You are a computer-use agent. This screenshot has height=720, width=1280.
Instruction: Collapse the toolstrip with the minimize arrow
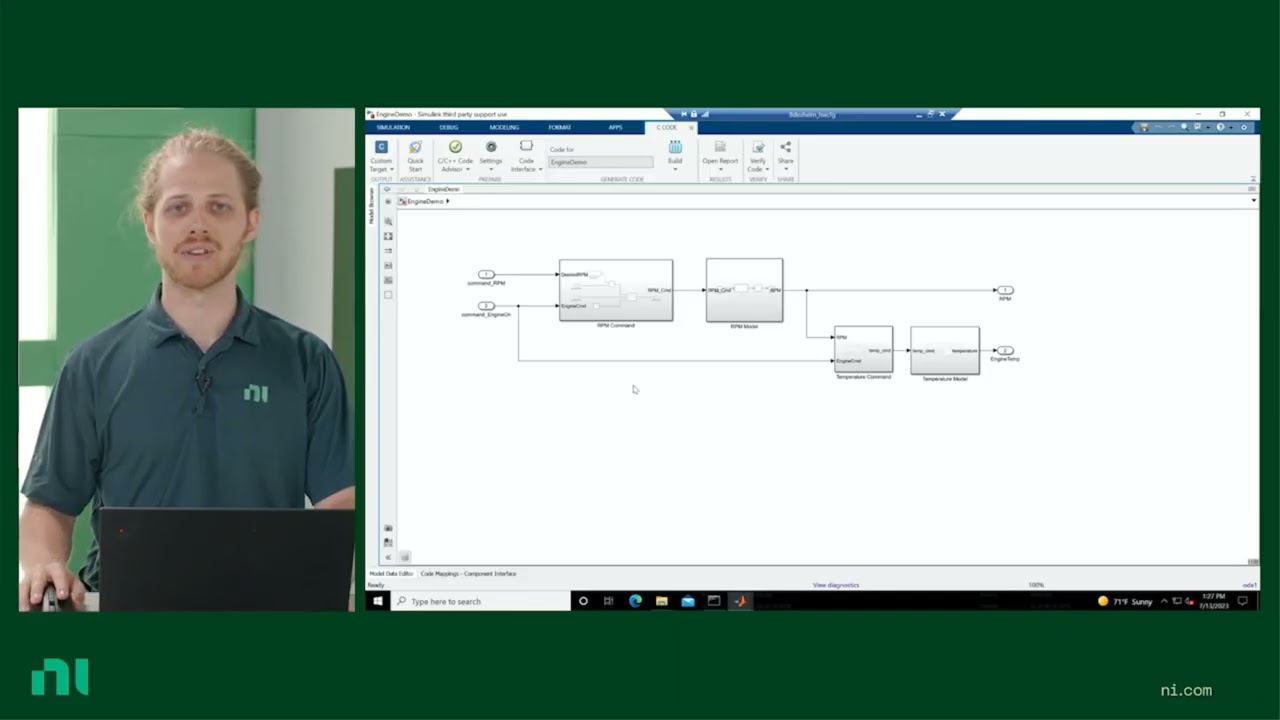pos(1253,179)
